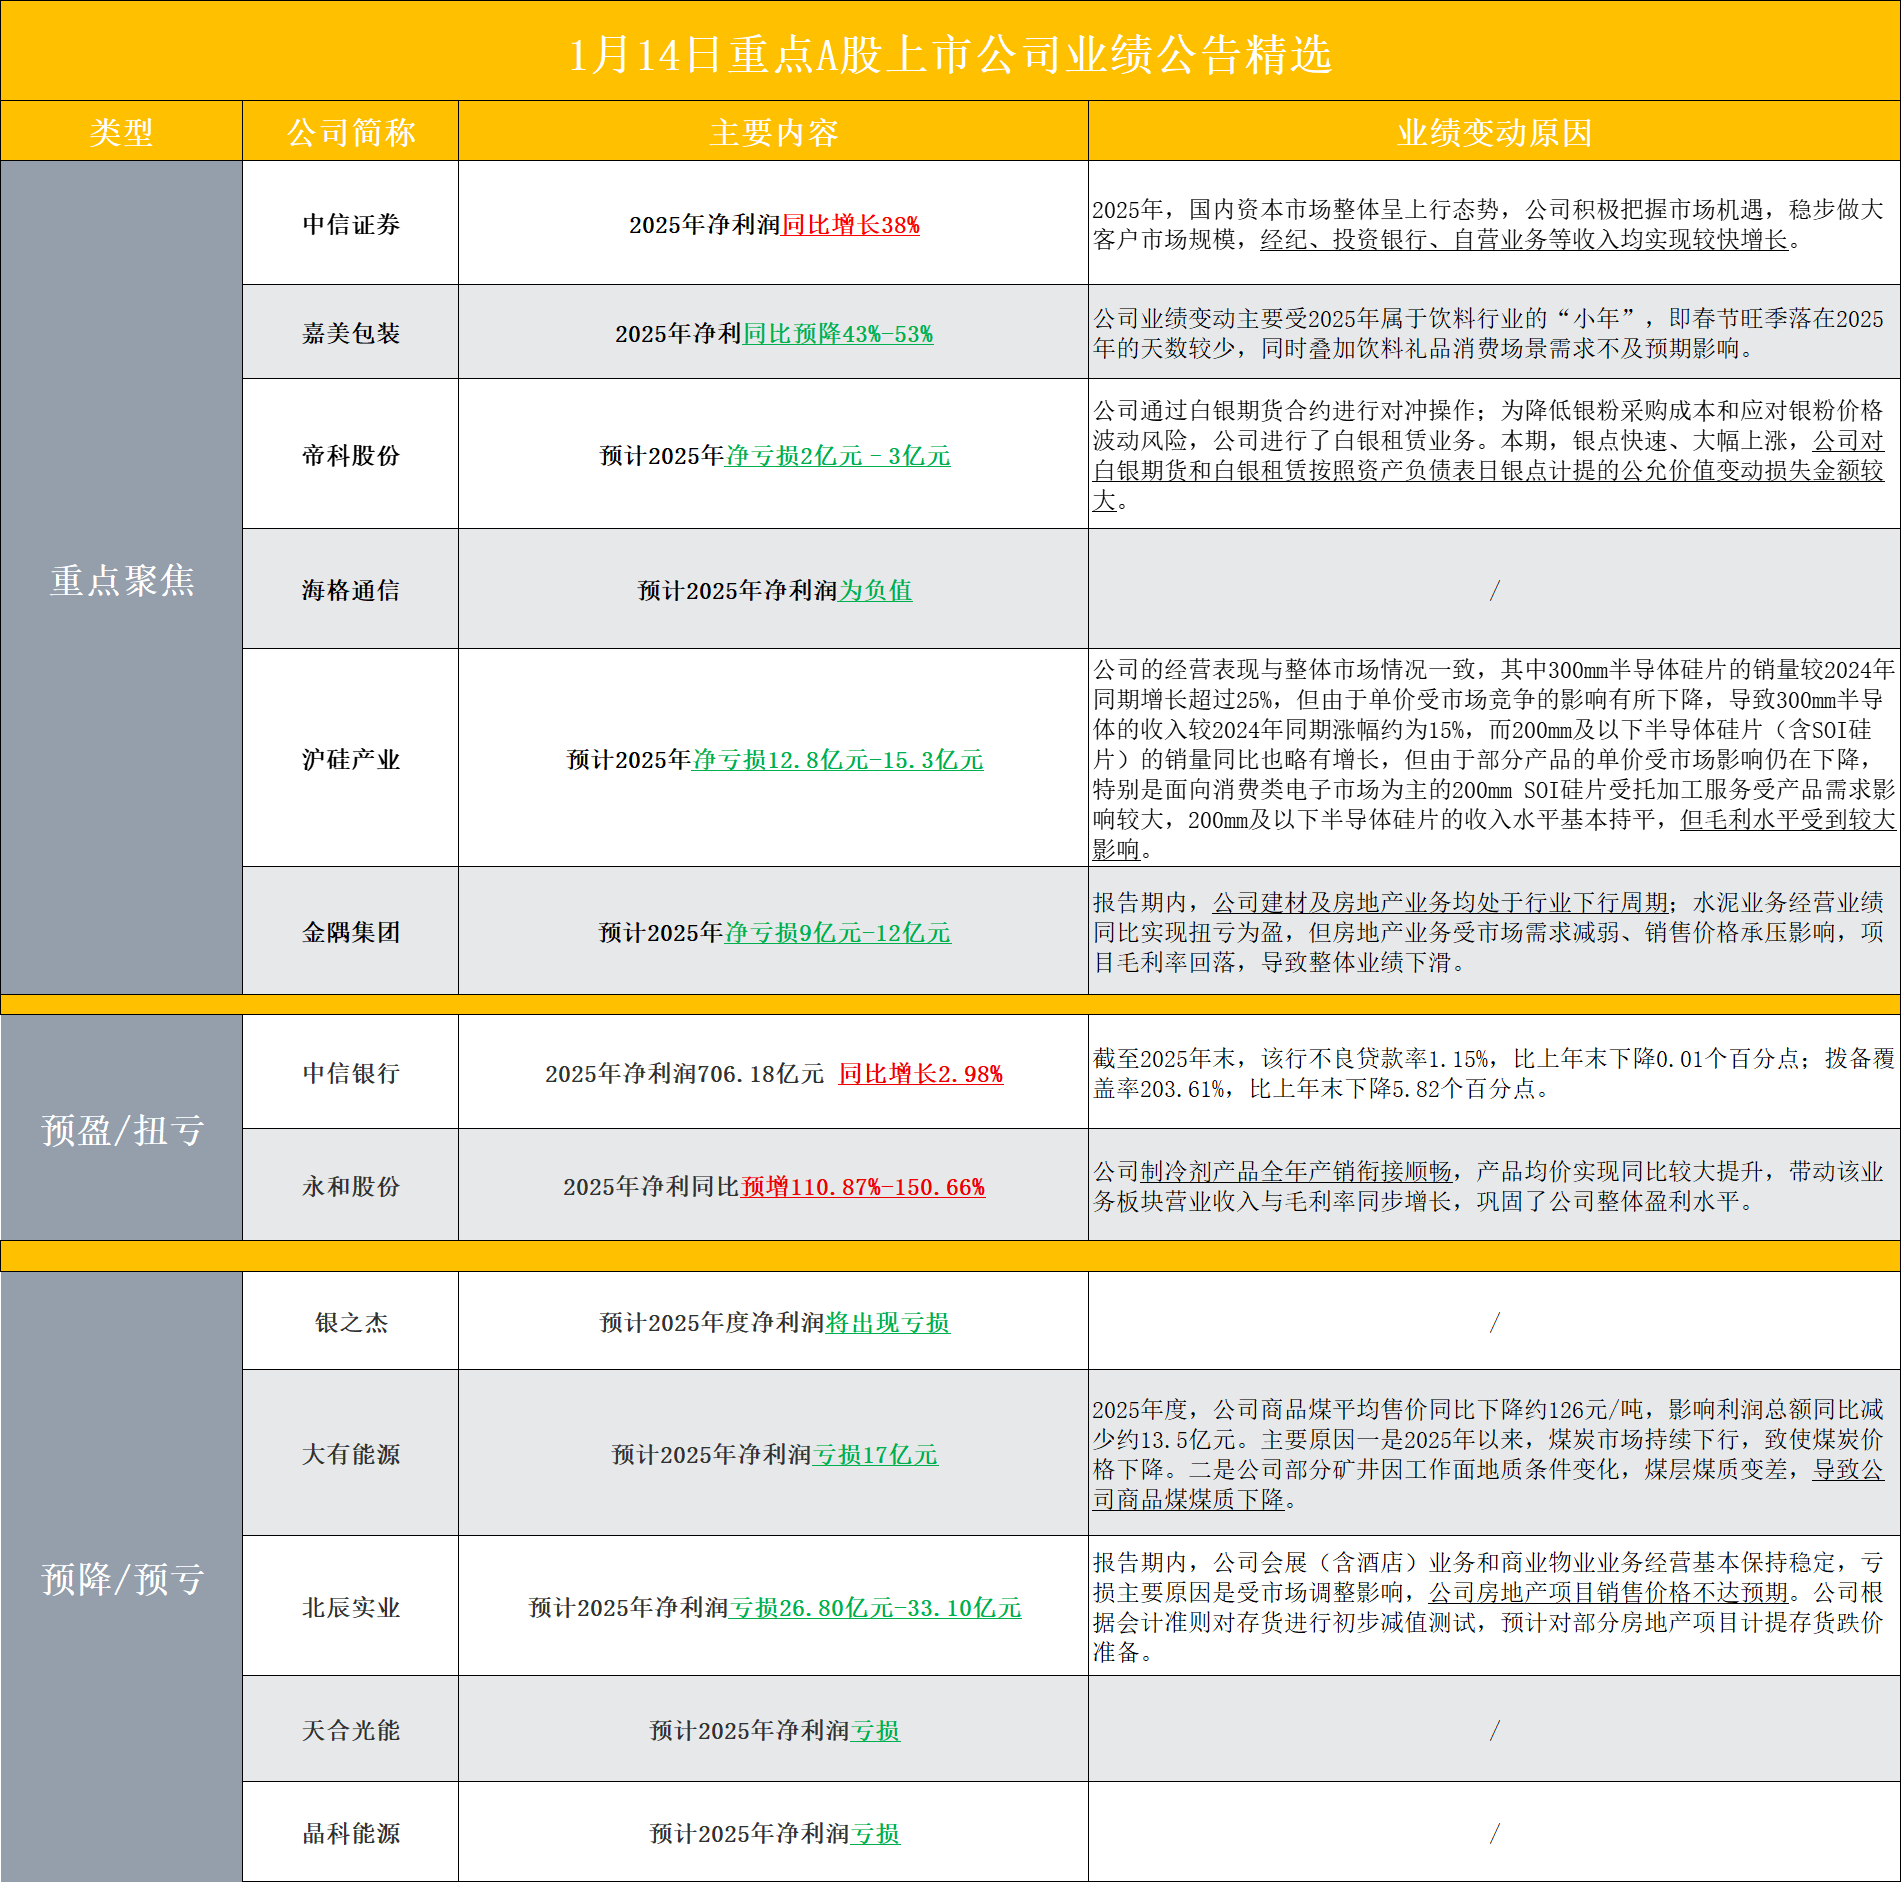Select the '类型' column header
Image resolution: width=1902 pixels, height=1883 pixels.
click(x=121, y=132)
